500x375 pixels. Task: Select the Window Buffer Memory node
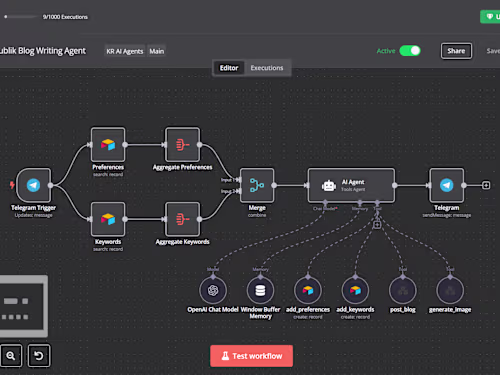coord(260,290)
